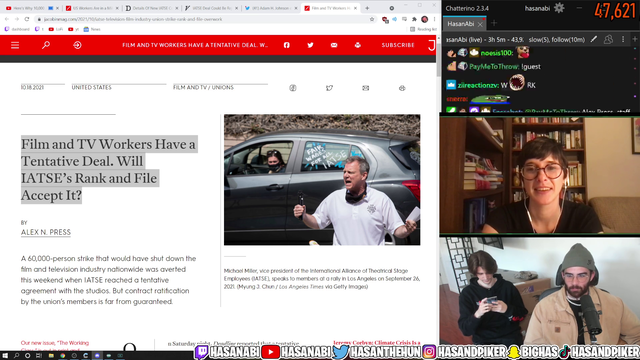Screen dimensions: 640x360
Task: Open Chatterino settings gear
Action: tap(559, 8)
